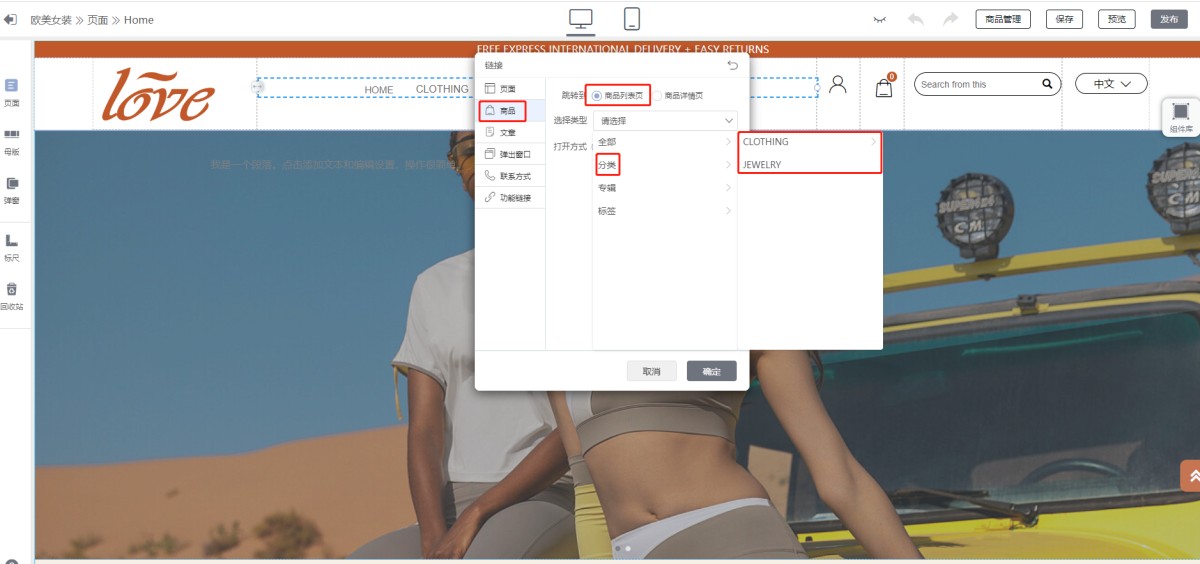The width and height of the screenshot is (1200, 564).
Task: Open the 组件库 component library panel
Action: tap(1180, 116)
